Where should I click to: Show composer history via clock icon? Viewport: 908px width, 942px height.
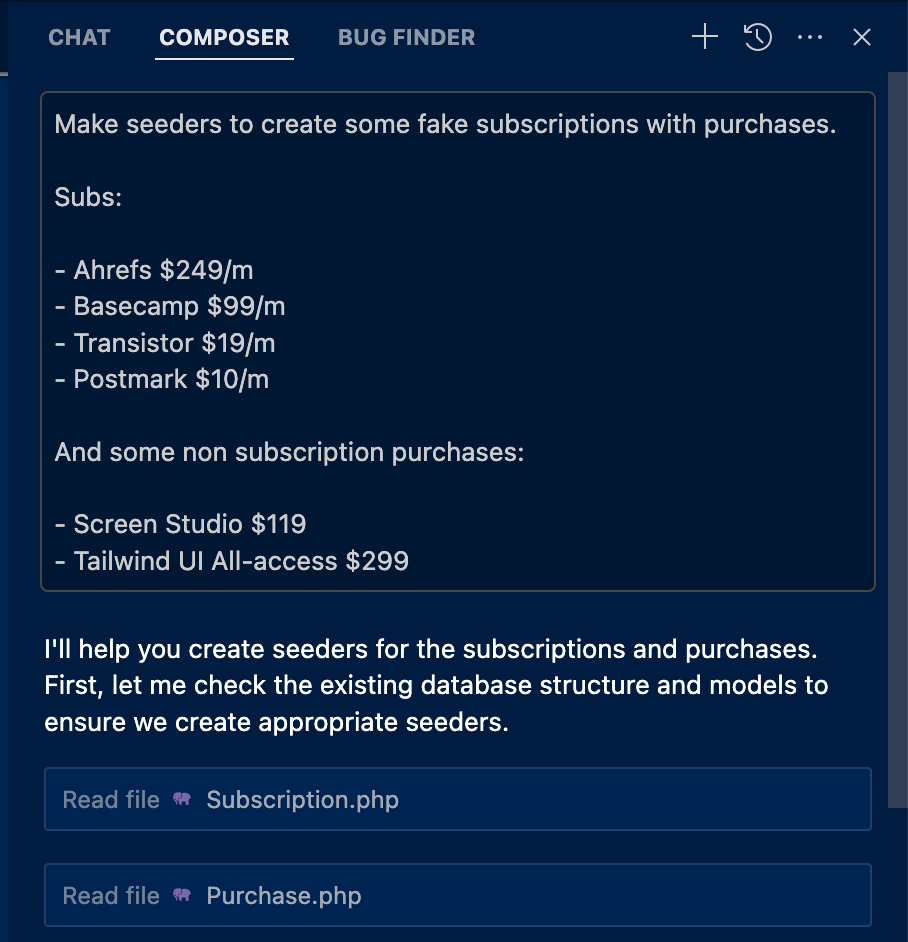[757, 38]
